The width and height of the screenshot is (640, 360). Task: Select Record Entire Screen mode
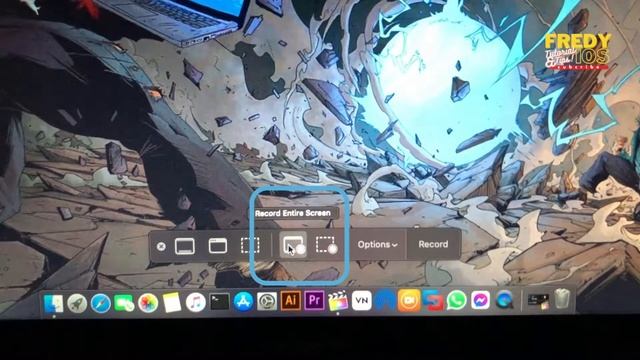pos(293,245)
